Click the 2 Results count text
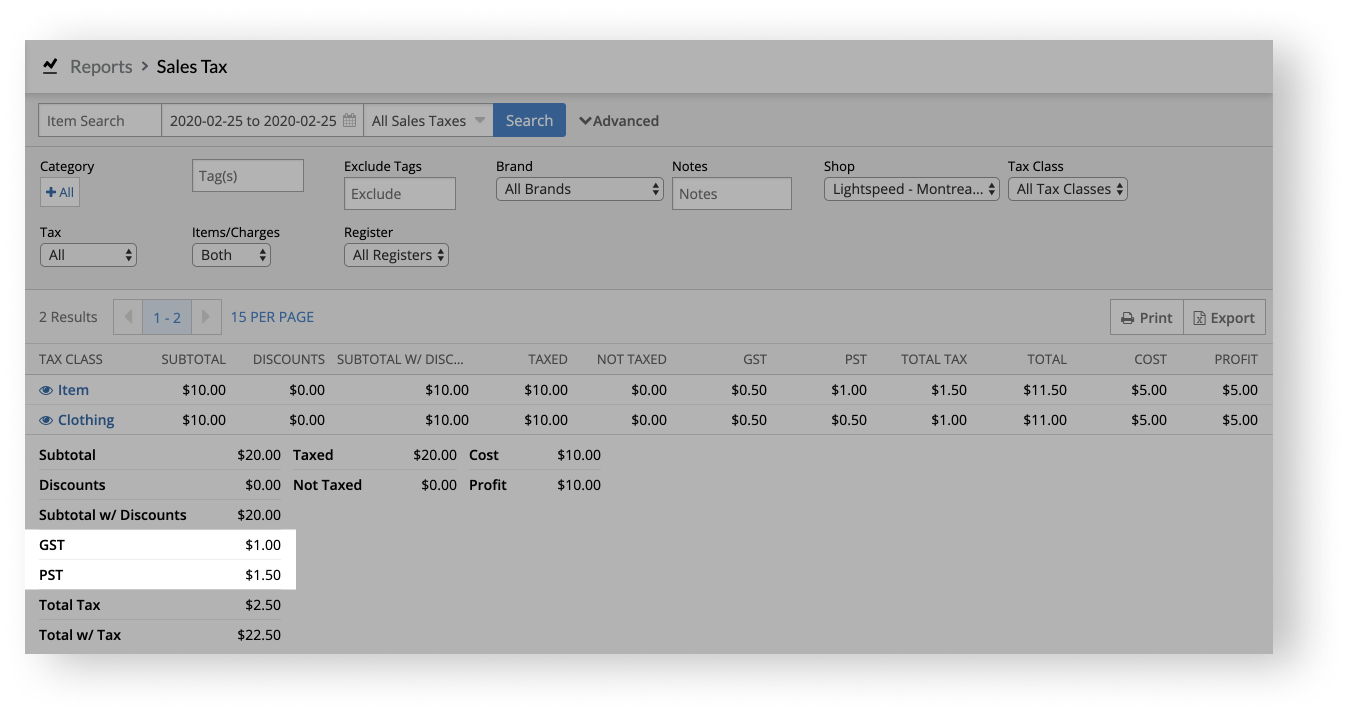This screenshot has width=1348, height=714. click(x=68, y=317)
